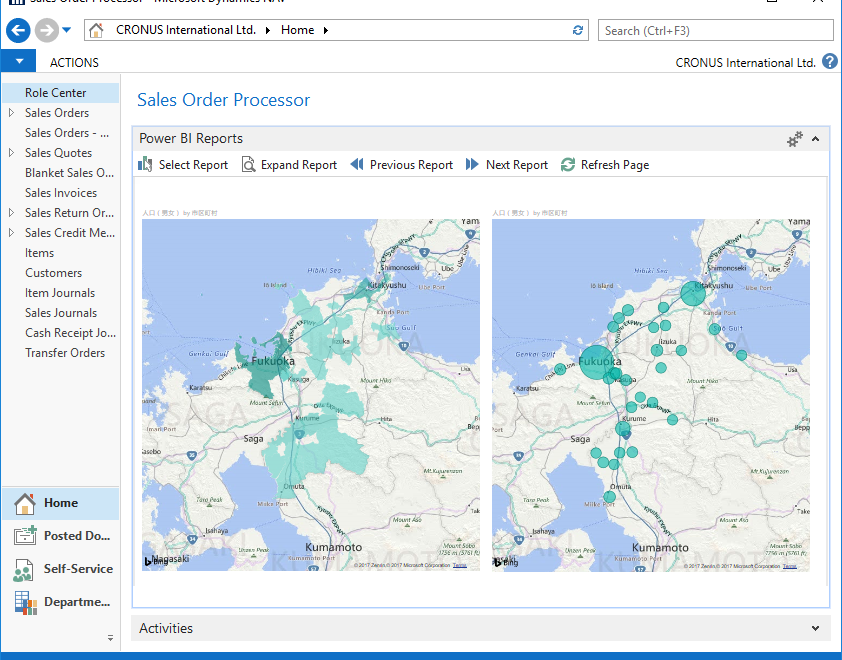Click the grey Forward arrow button
This screenshot has height=660, width=842.
[x=47, y=31]
